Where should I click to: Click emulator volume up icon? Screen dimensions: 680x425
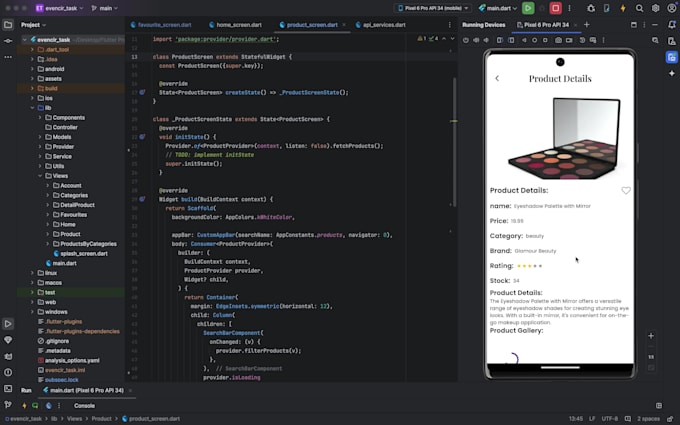[476, 40]
